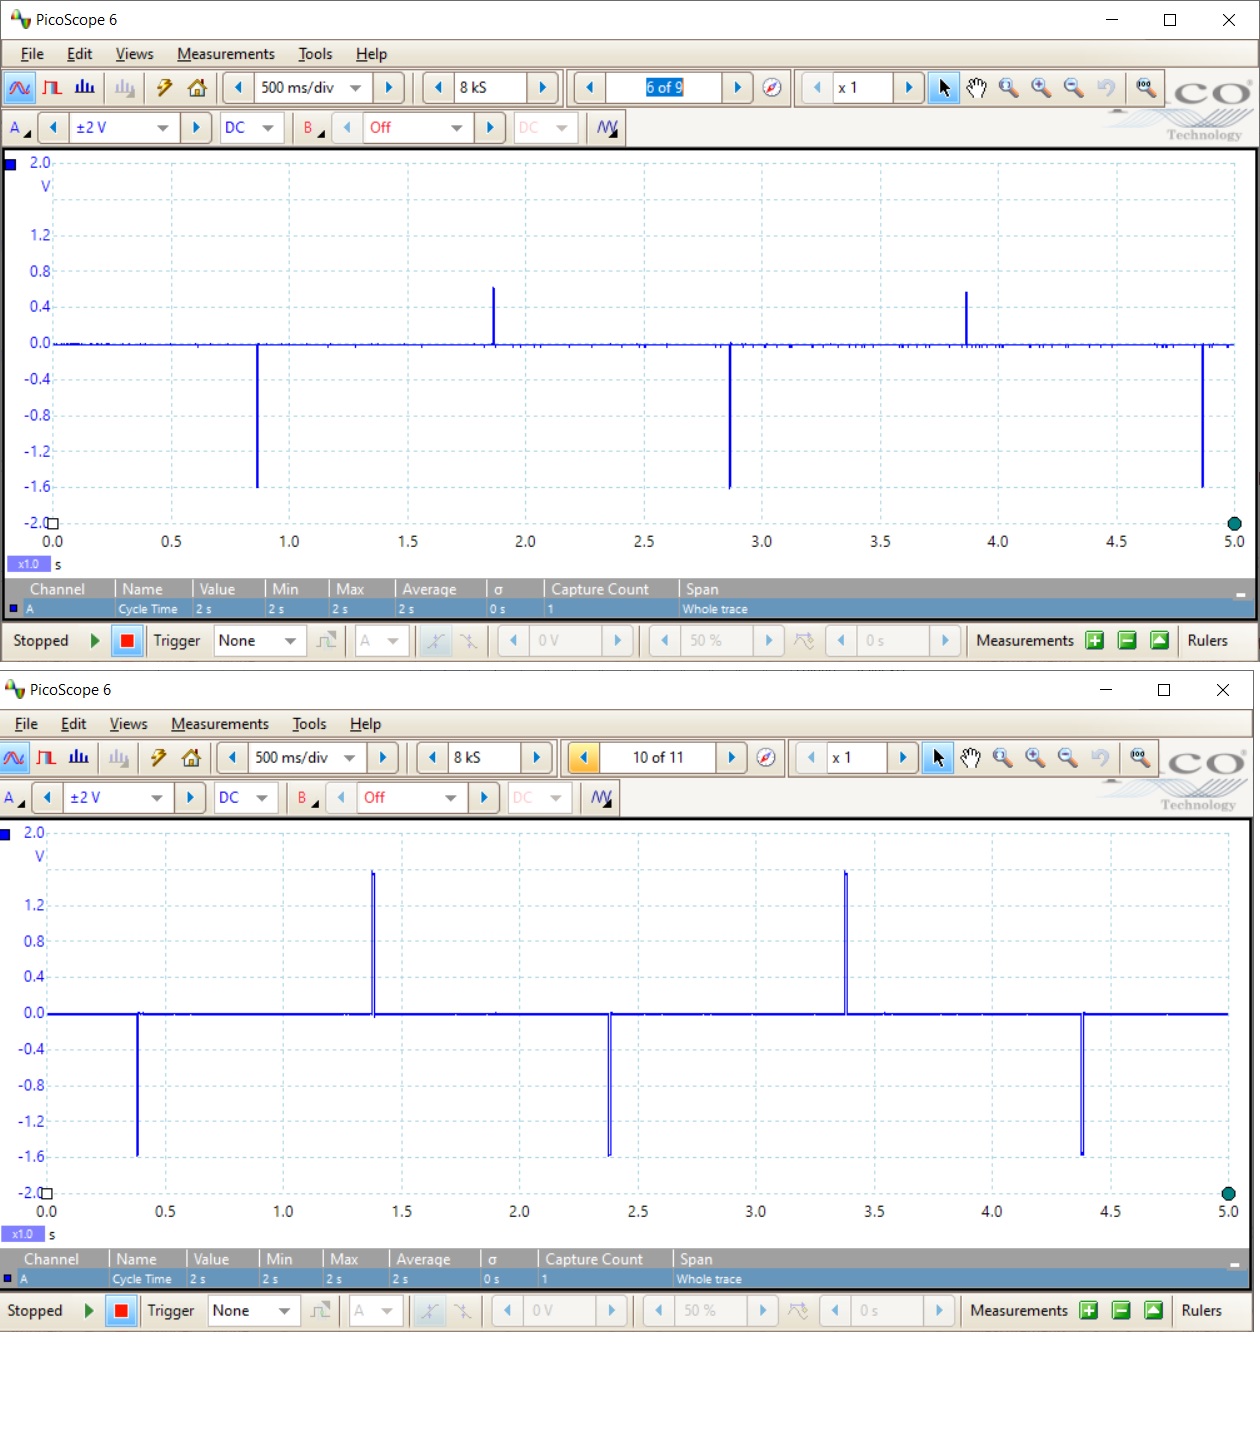Click the Home icon in the lower window
This screenshot has width=1260, height=1432.
[191, 758]
